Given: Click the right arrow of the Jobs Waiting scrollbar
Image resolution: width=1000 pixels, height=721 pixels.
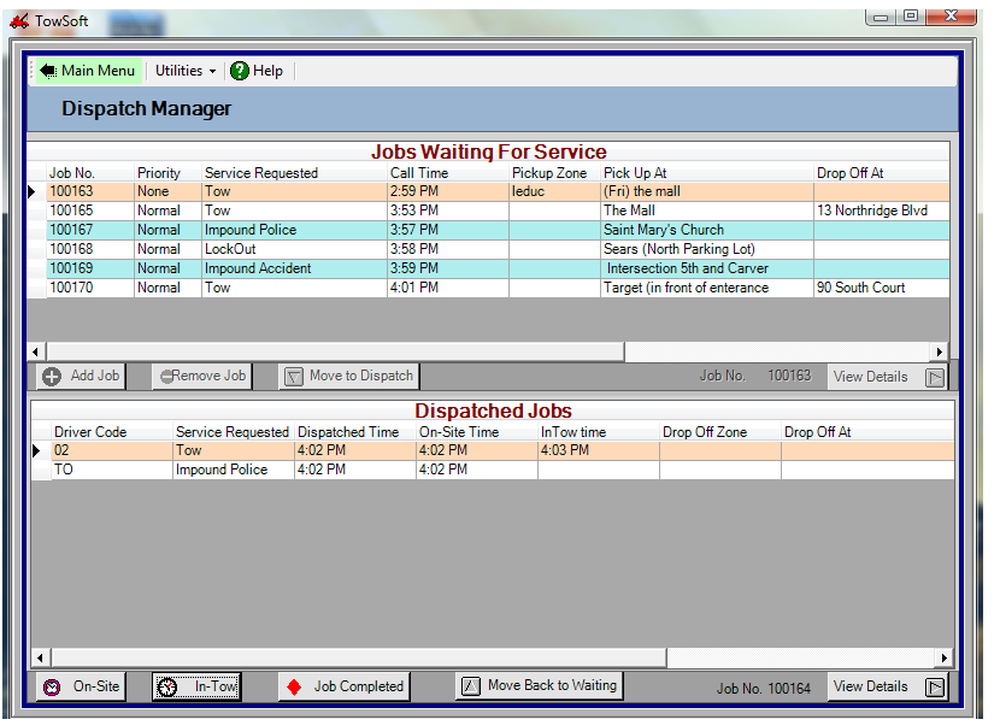Looking at the screenshot, I should [x=940, y=352].
